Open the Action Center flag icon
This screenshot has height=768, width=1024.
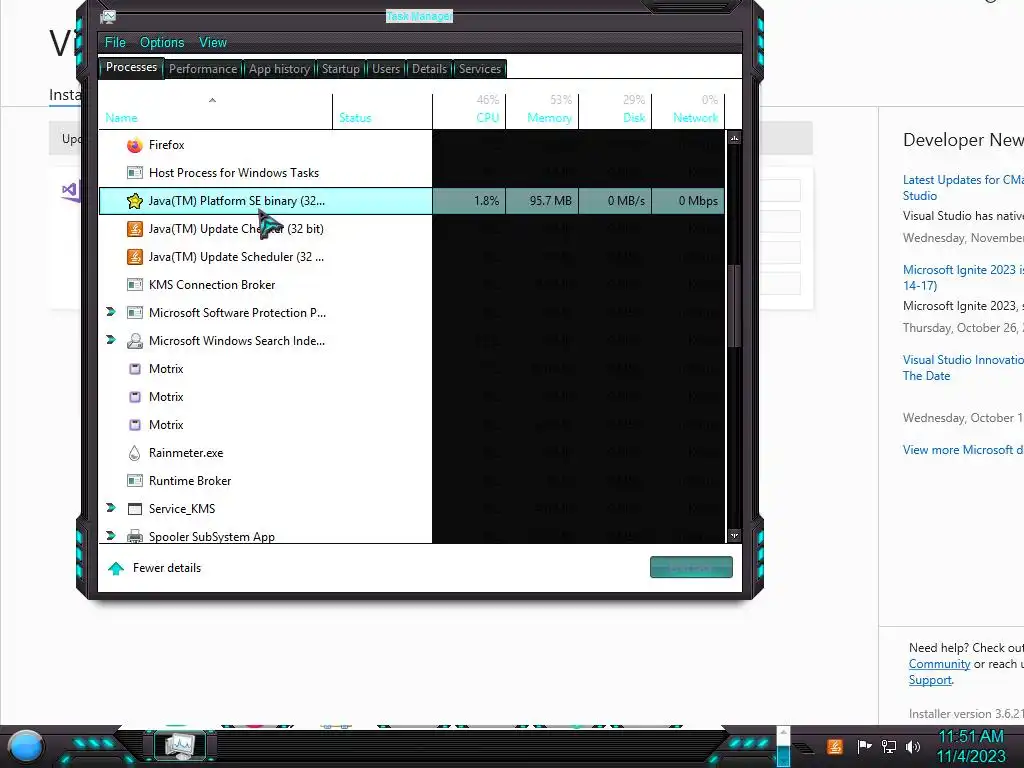pyautogui.click(x=864, y=746)
